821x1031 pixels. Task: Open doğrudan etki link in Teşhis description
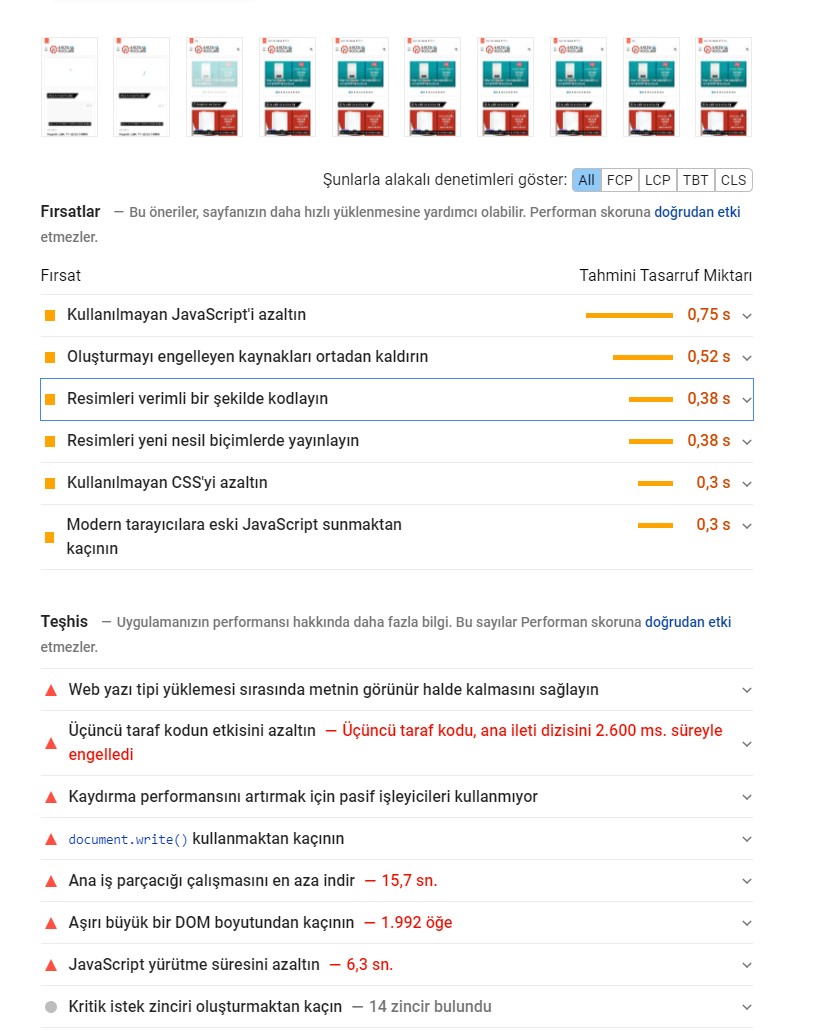pos(688,622)
